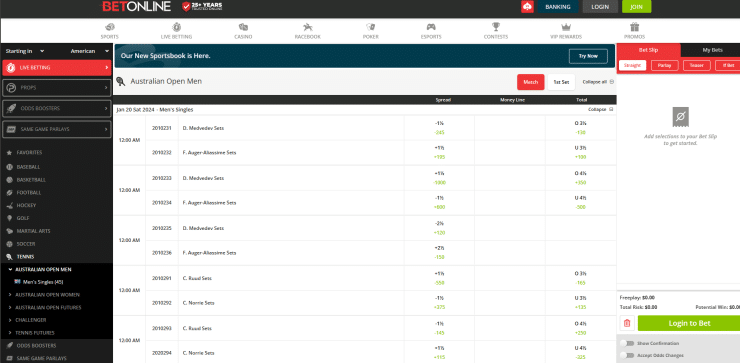Toggle Show Confirmation switch
The image size is (740, 363).
(626, 343)
